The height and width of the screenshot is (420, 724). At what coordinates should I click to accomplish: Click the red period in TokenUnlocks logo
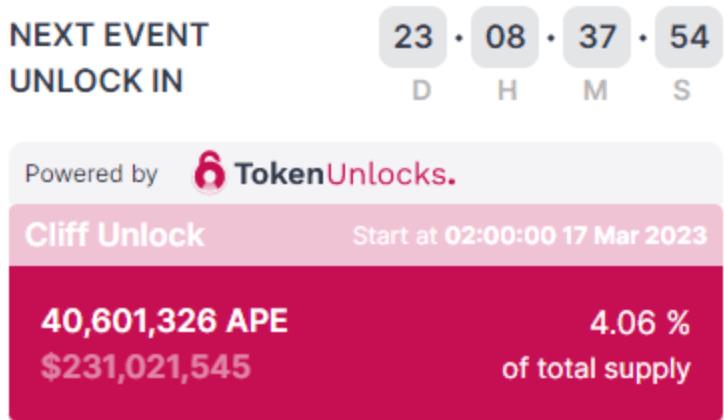[x=452, y=182]
